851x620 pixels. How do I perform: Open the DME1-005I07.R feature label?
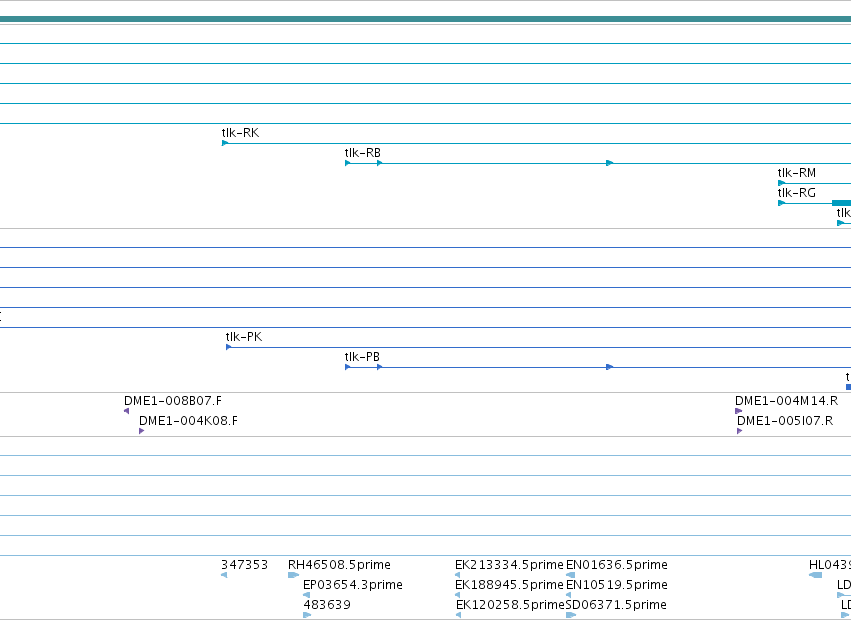click(x=785, y=421)
